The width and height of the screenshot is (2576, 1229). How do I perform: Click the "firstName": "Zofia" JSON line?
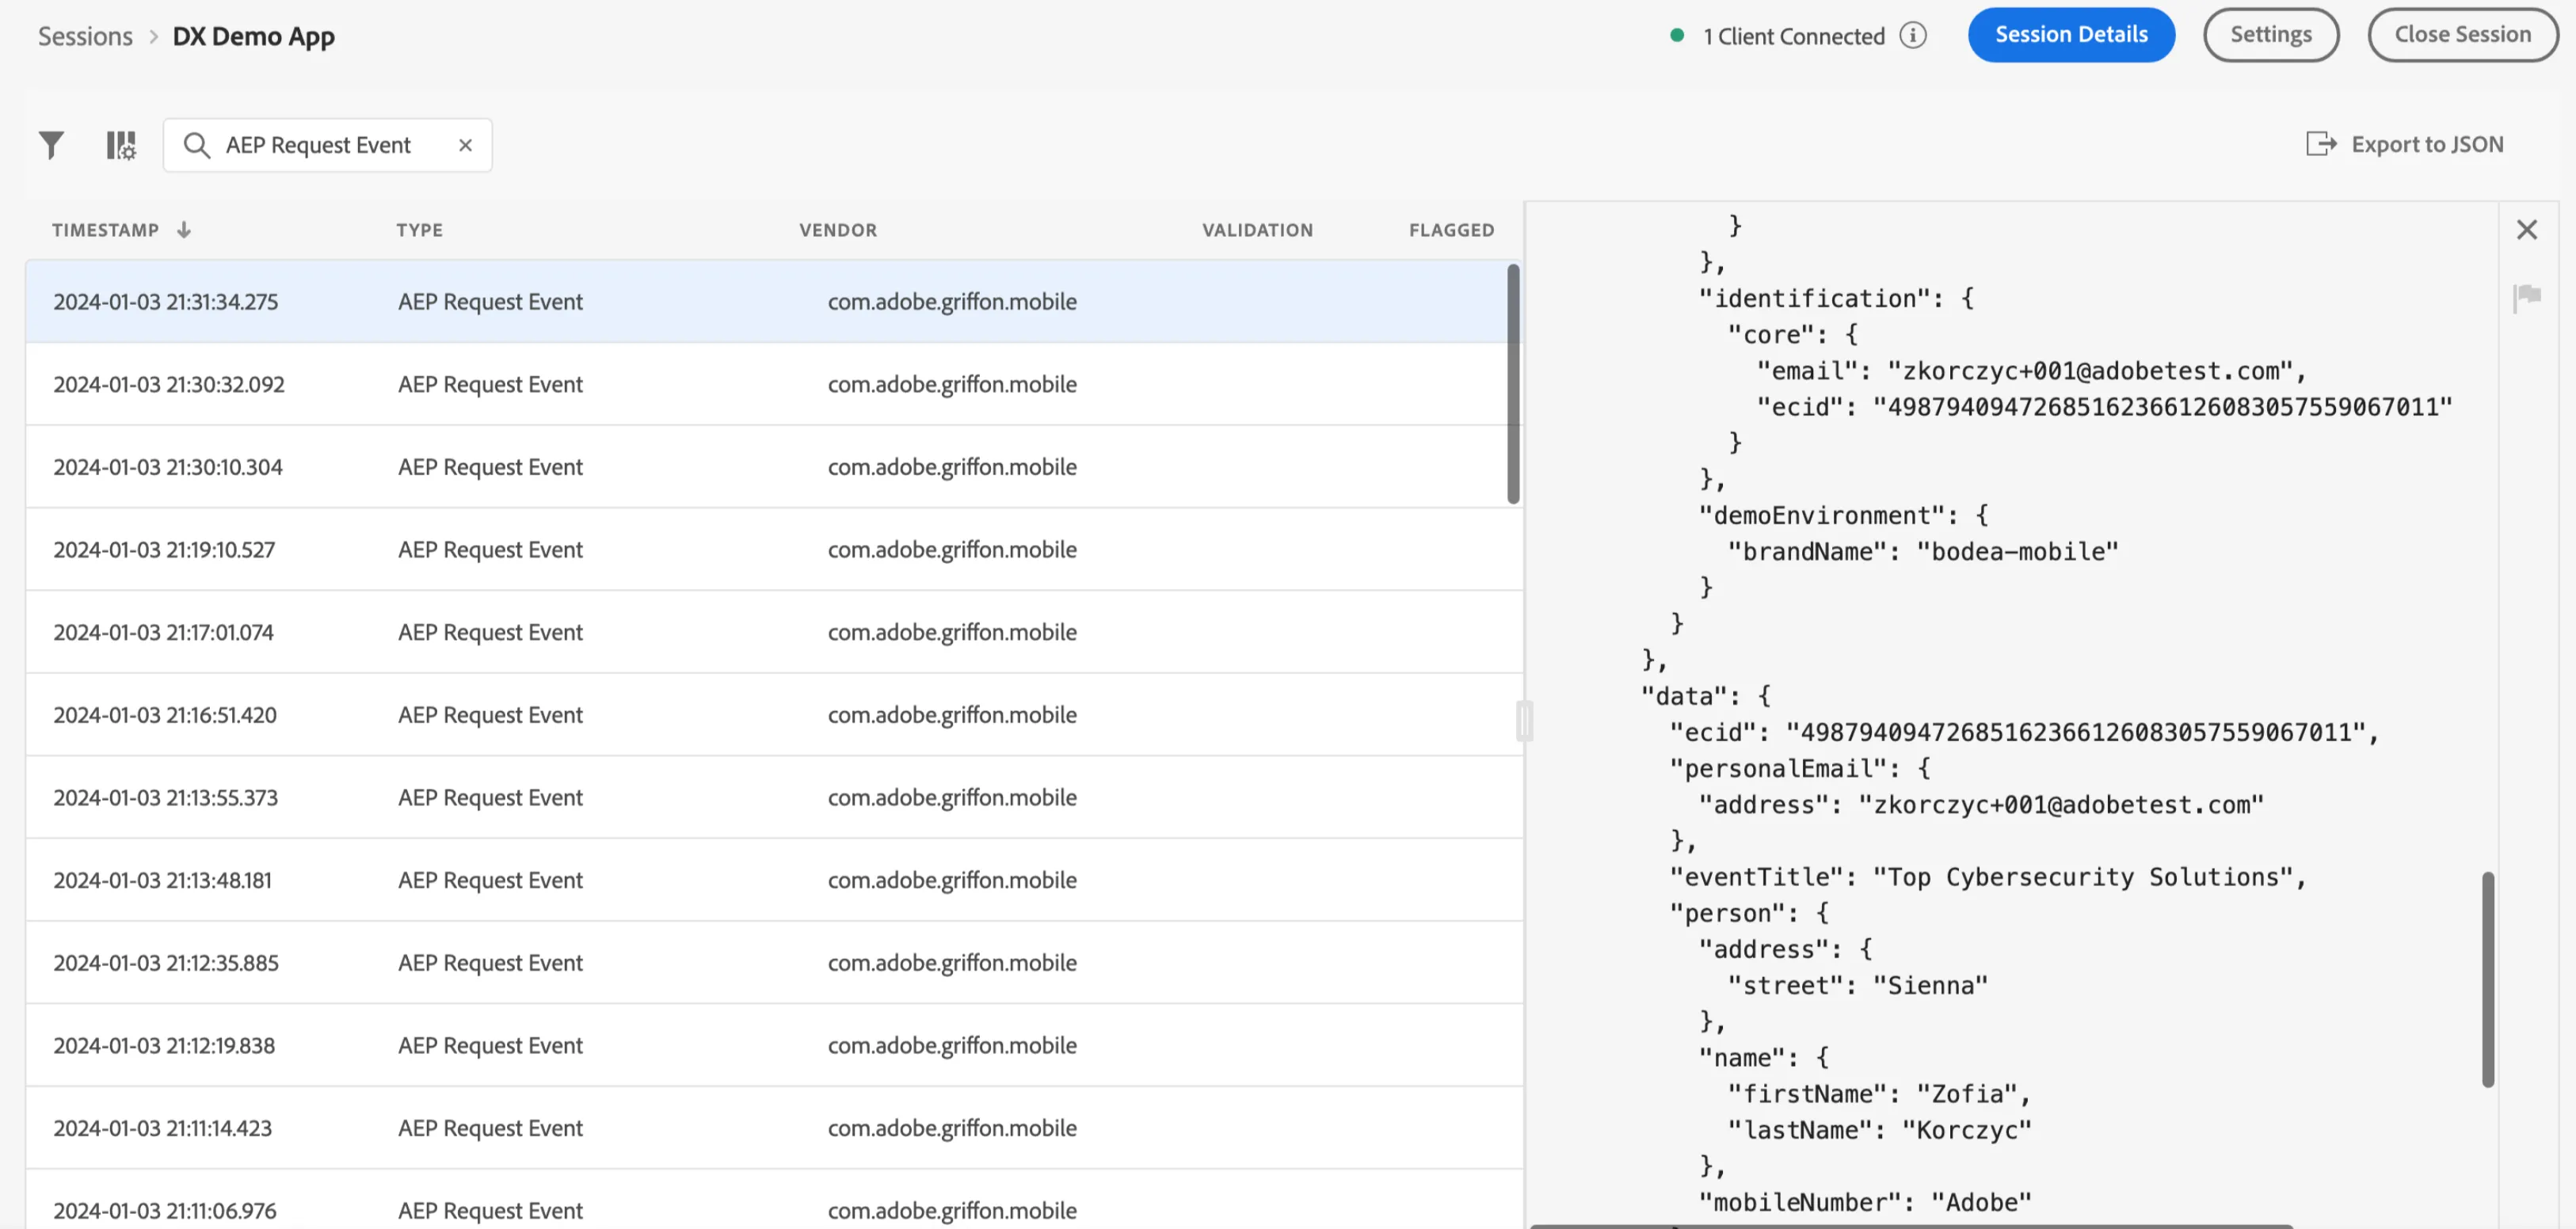point(1879,1094)
